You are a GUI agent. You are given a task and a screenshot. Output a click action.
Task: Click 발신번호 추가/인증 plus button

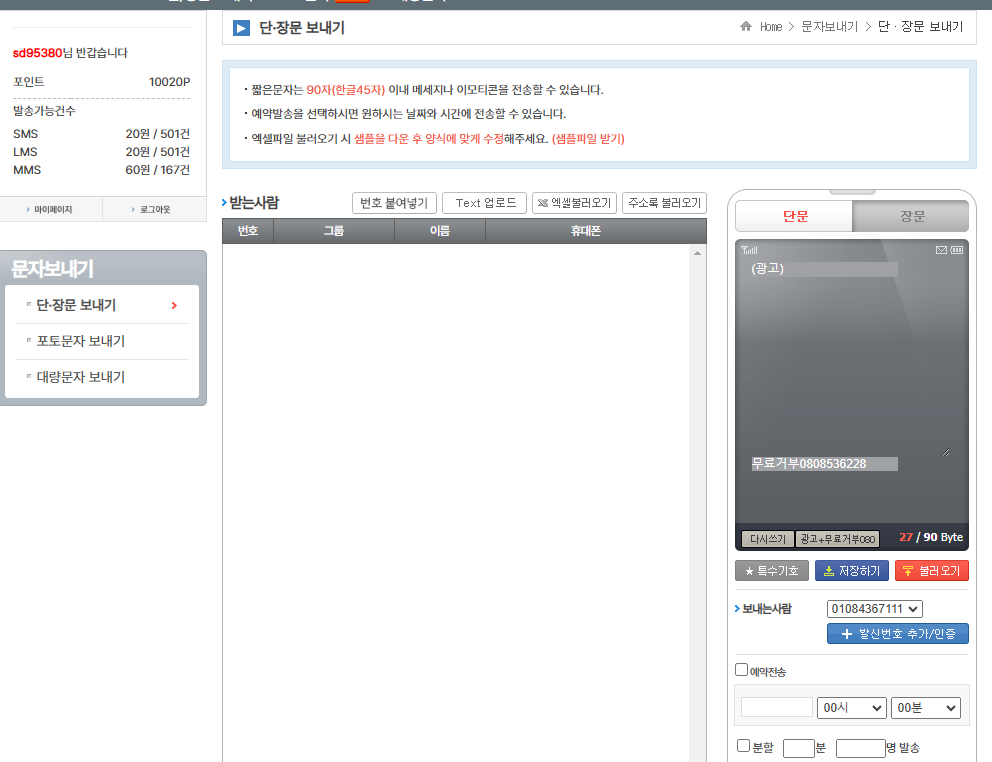897,634
